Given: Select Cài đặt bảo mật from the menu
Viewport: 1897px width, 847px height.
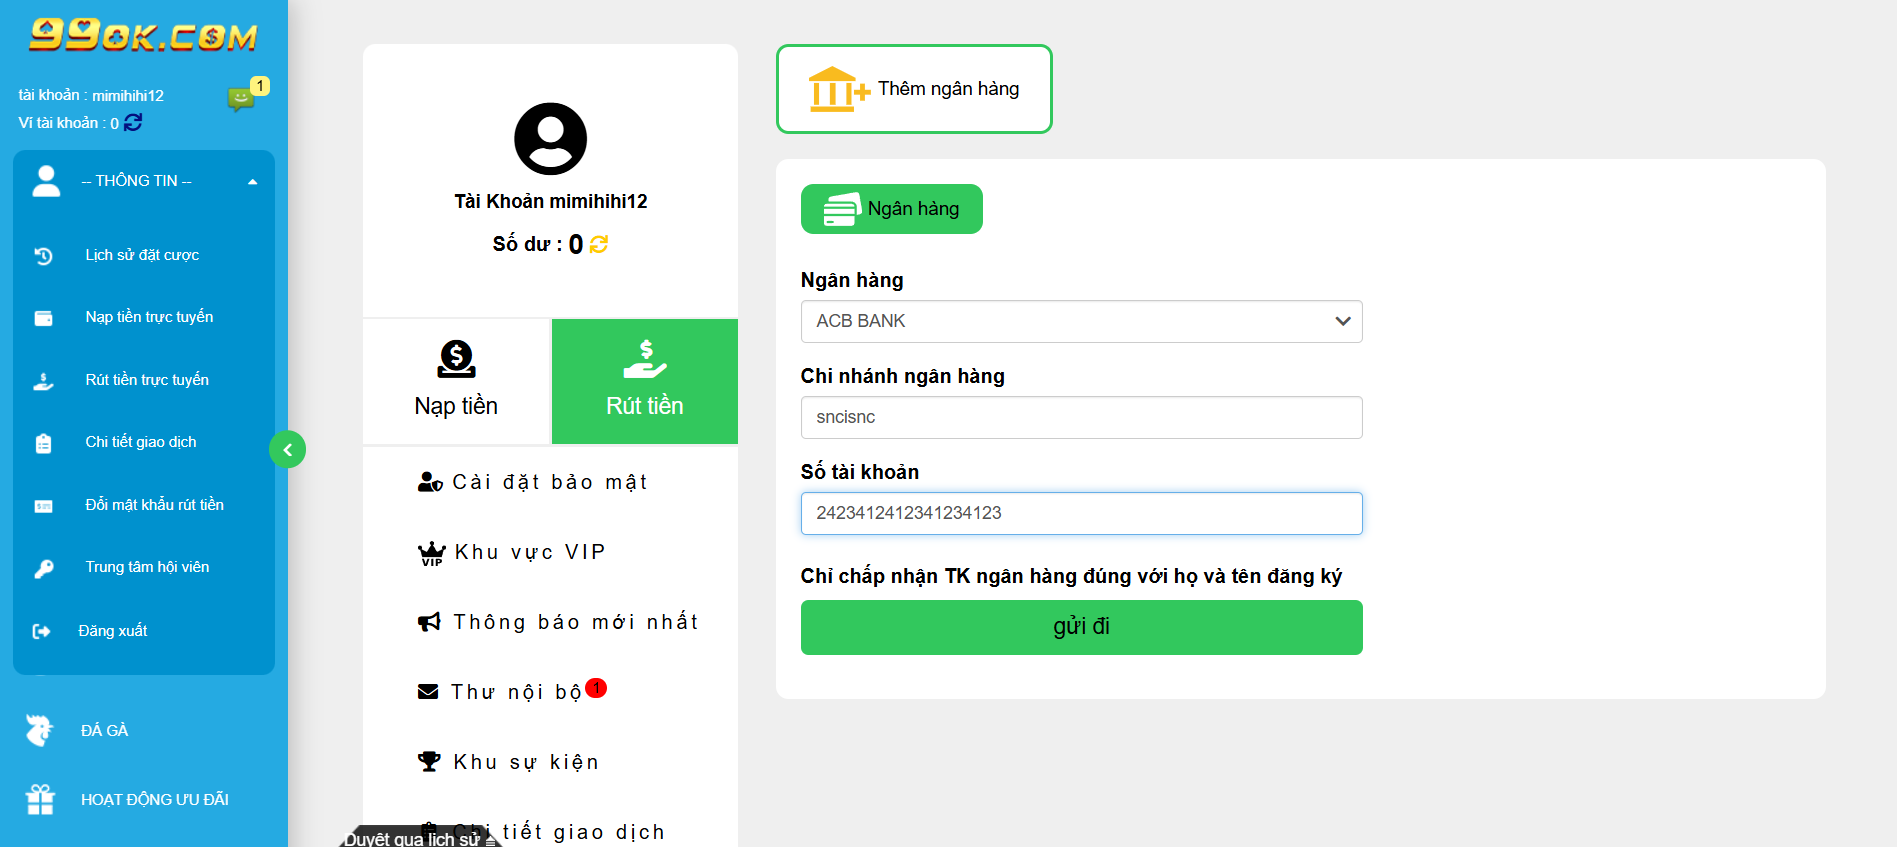Looking at the screenshot, I should point(533,481).
